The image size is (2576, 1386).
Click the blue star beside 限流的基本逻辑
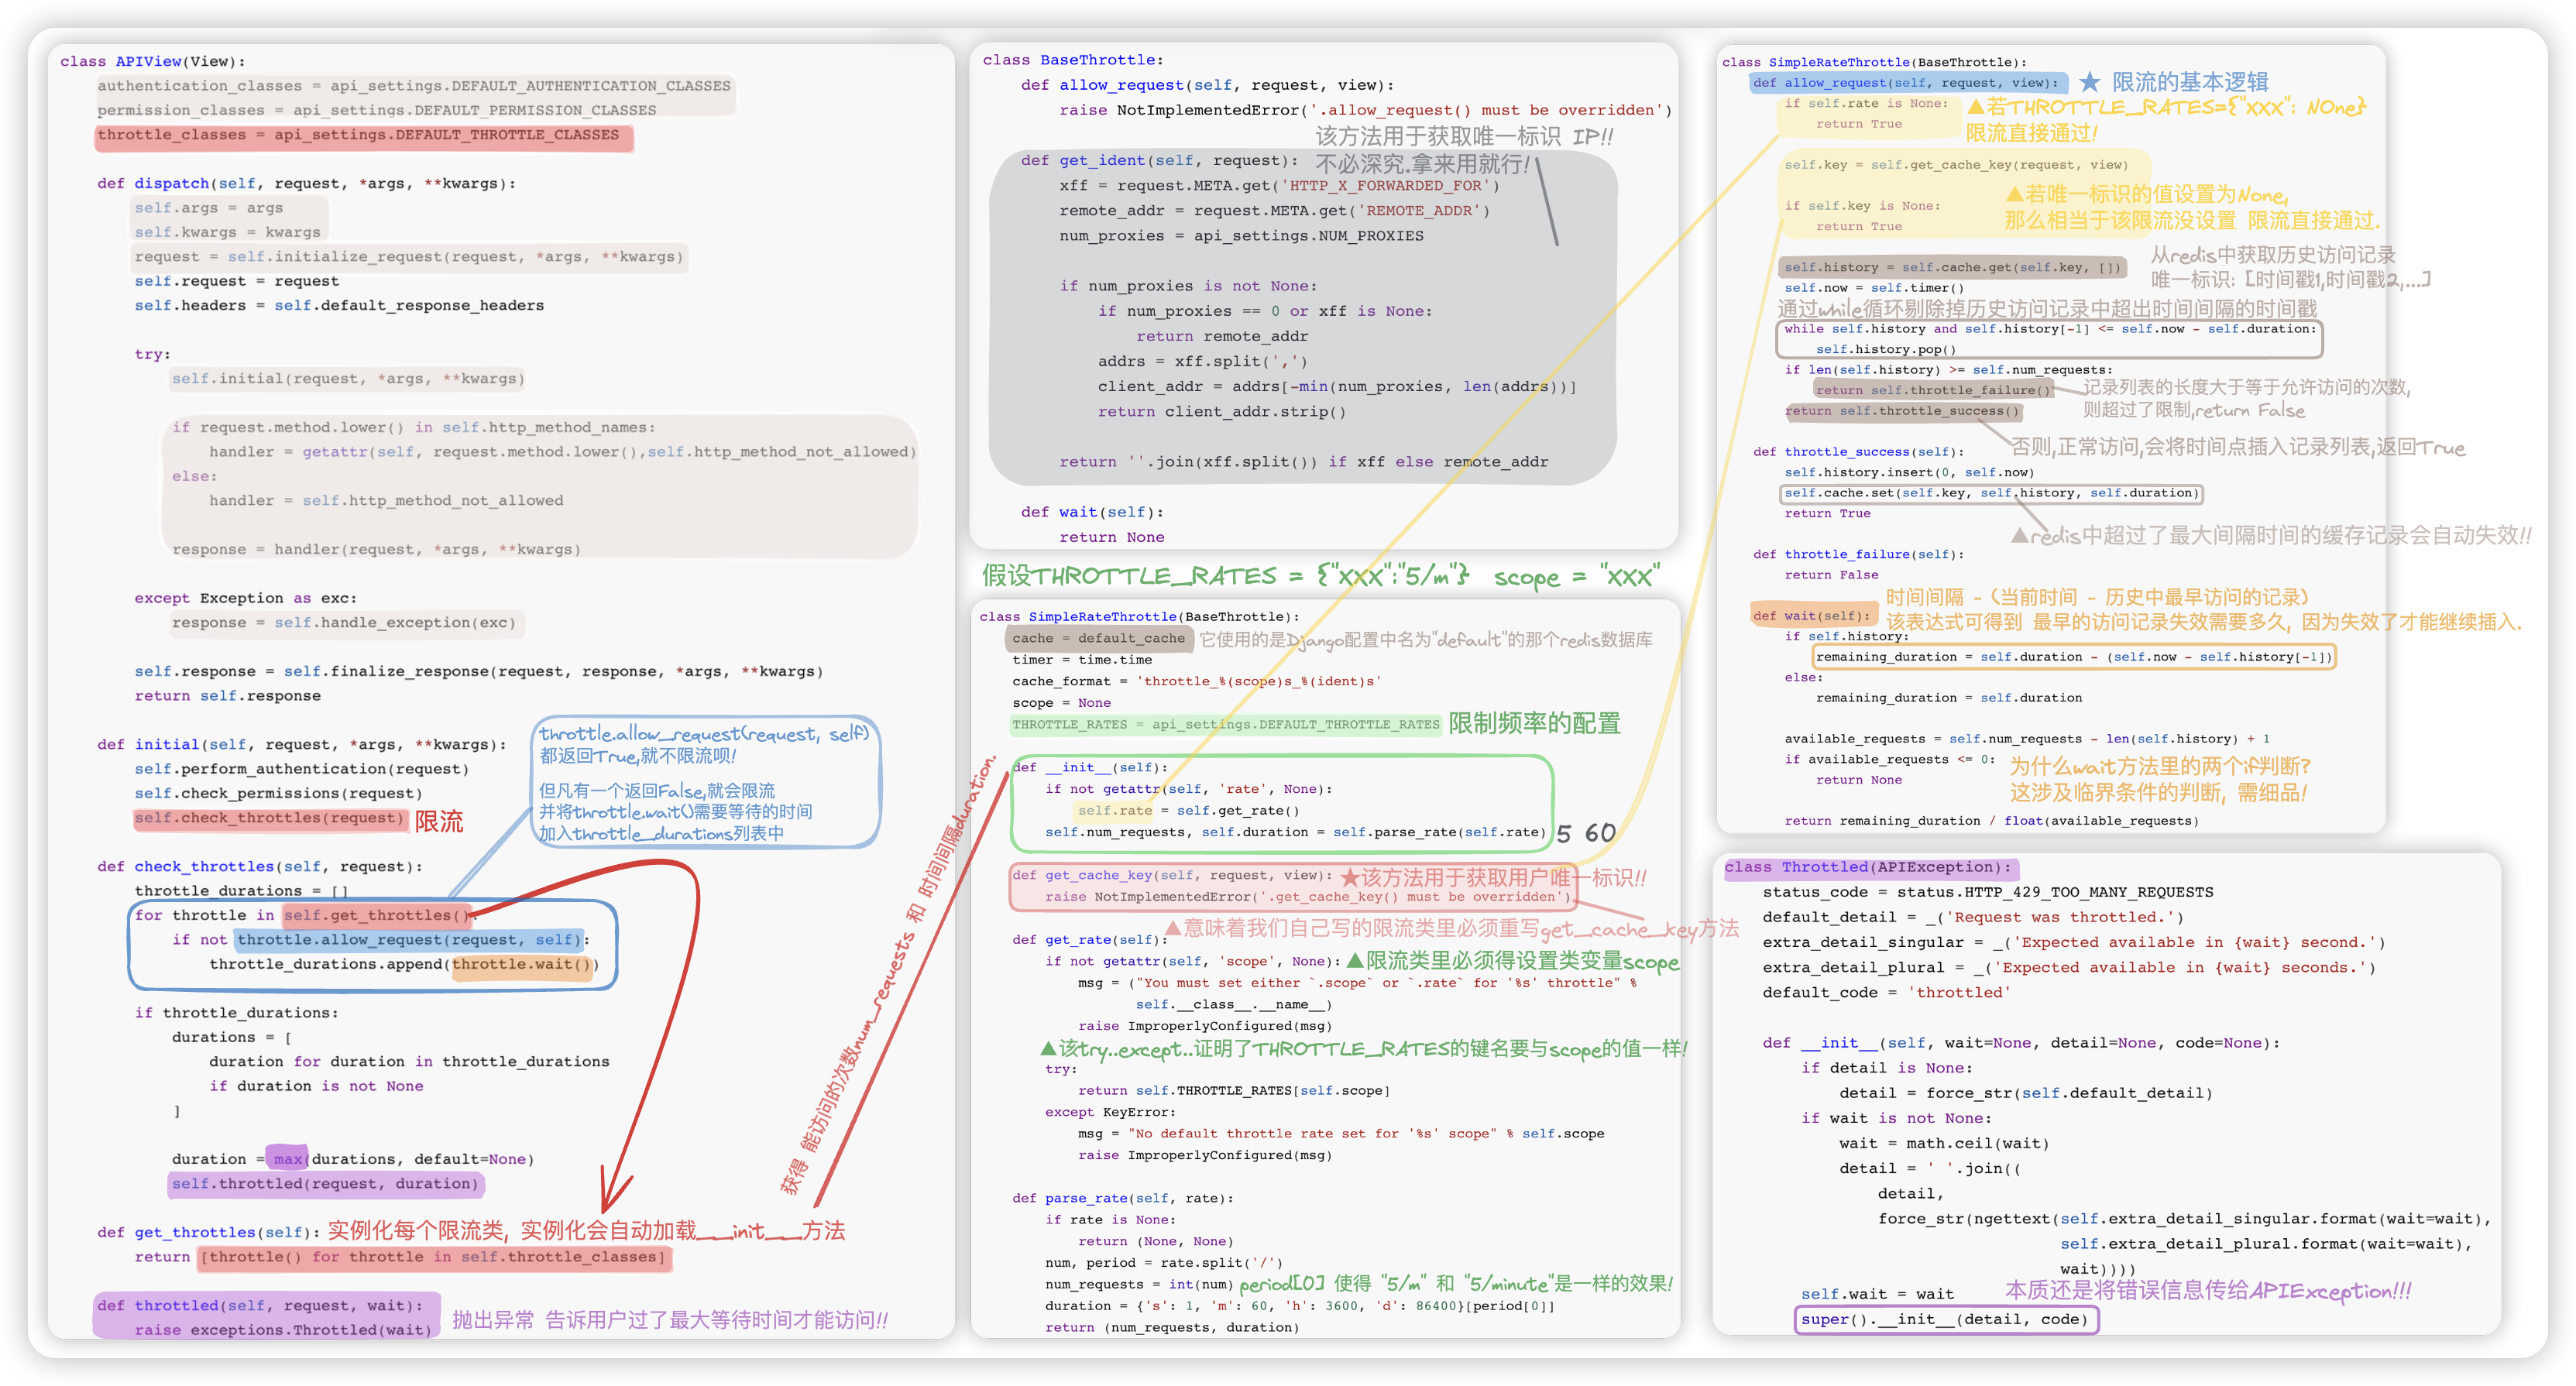pos(2089,82)
